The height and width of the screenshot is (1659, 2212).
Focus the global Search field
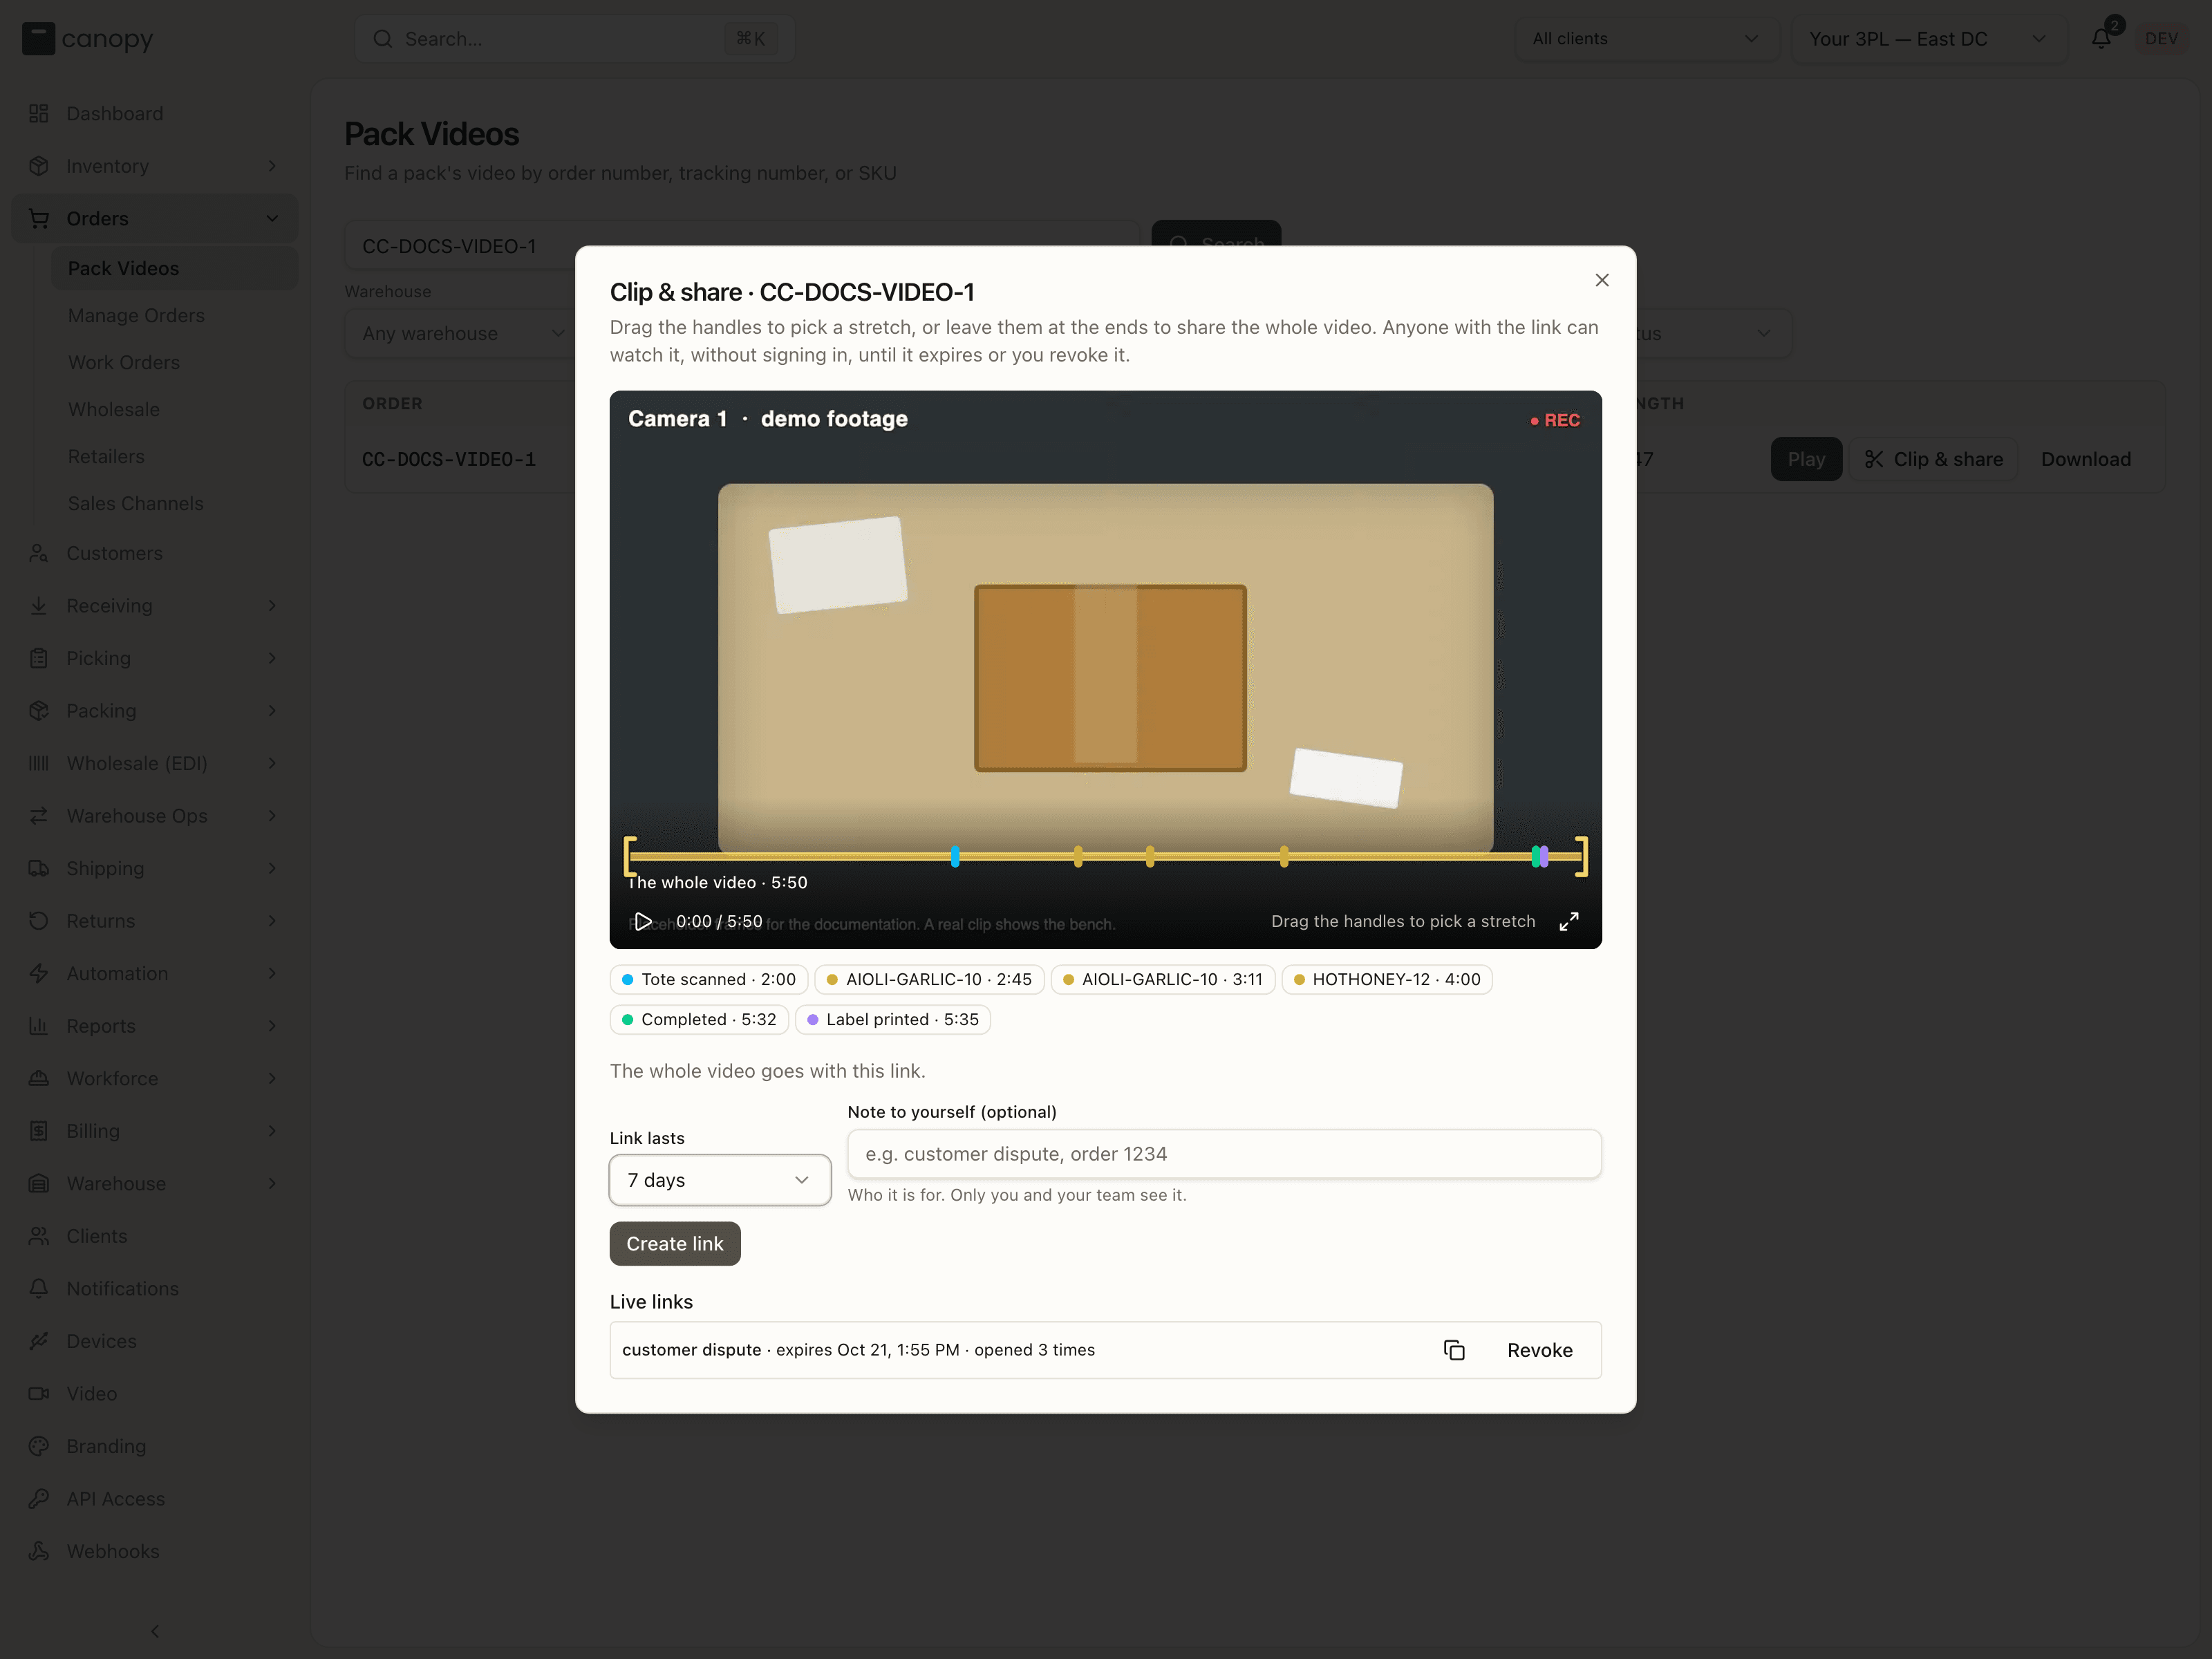575,39
